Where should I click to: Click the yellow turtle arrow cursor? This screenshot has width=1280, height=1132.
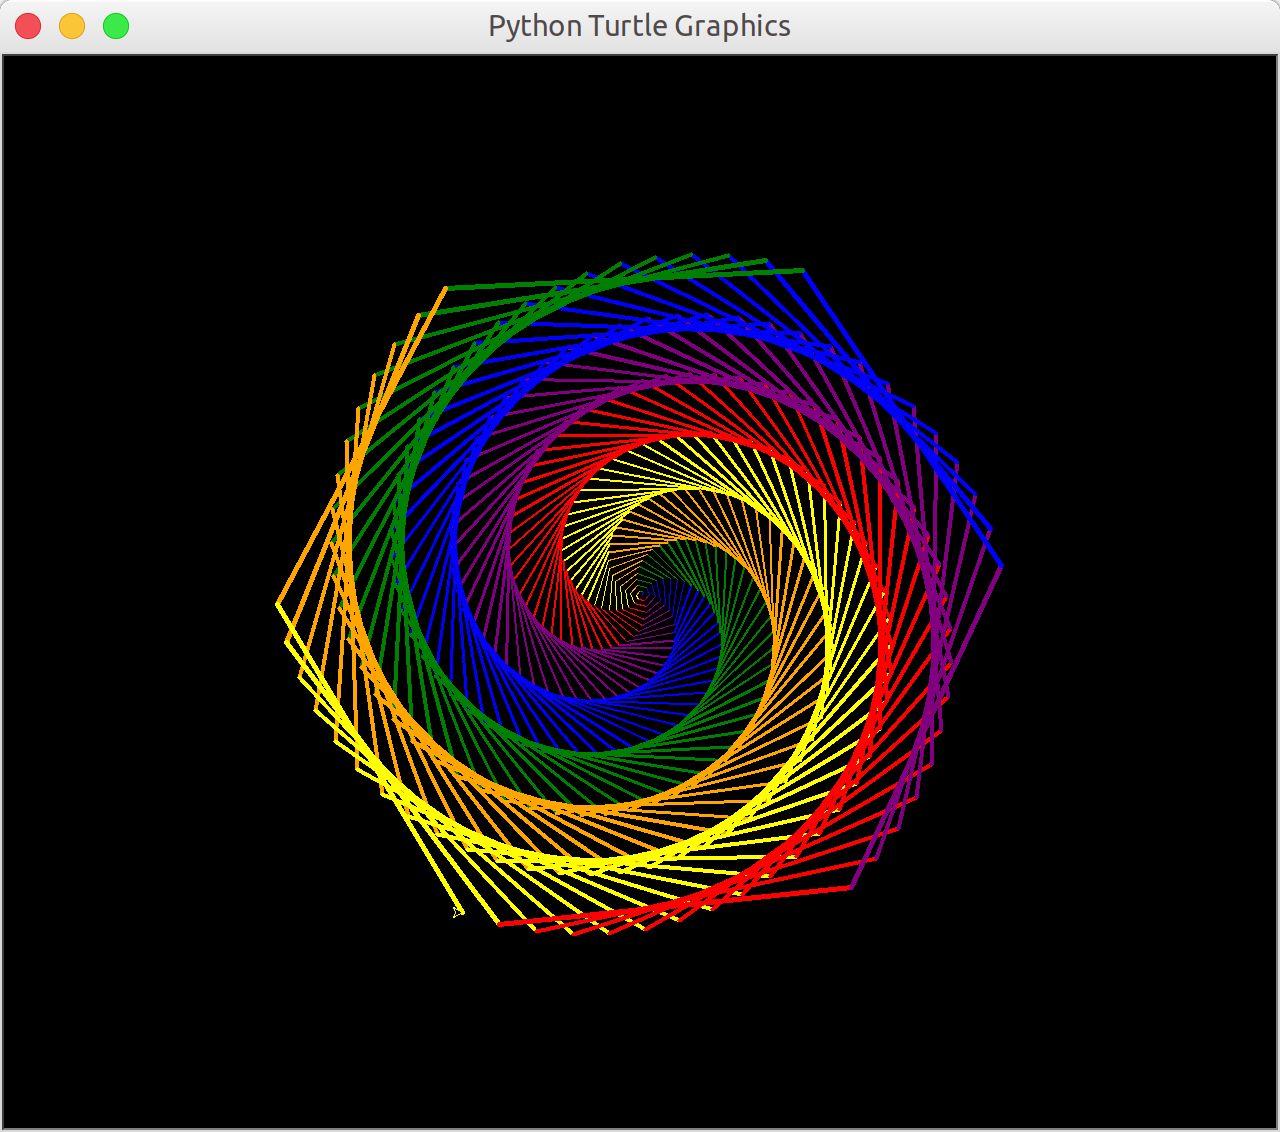pos(457,911)
